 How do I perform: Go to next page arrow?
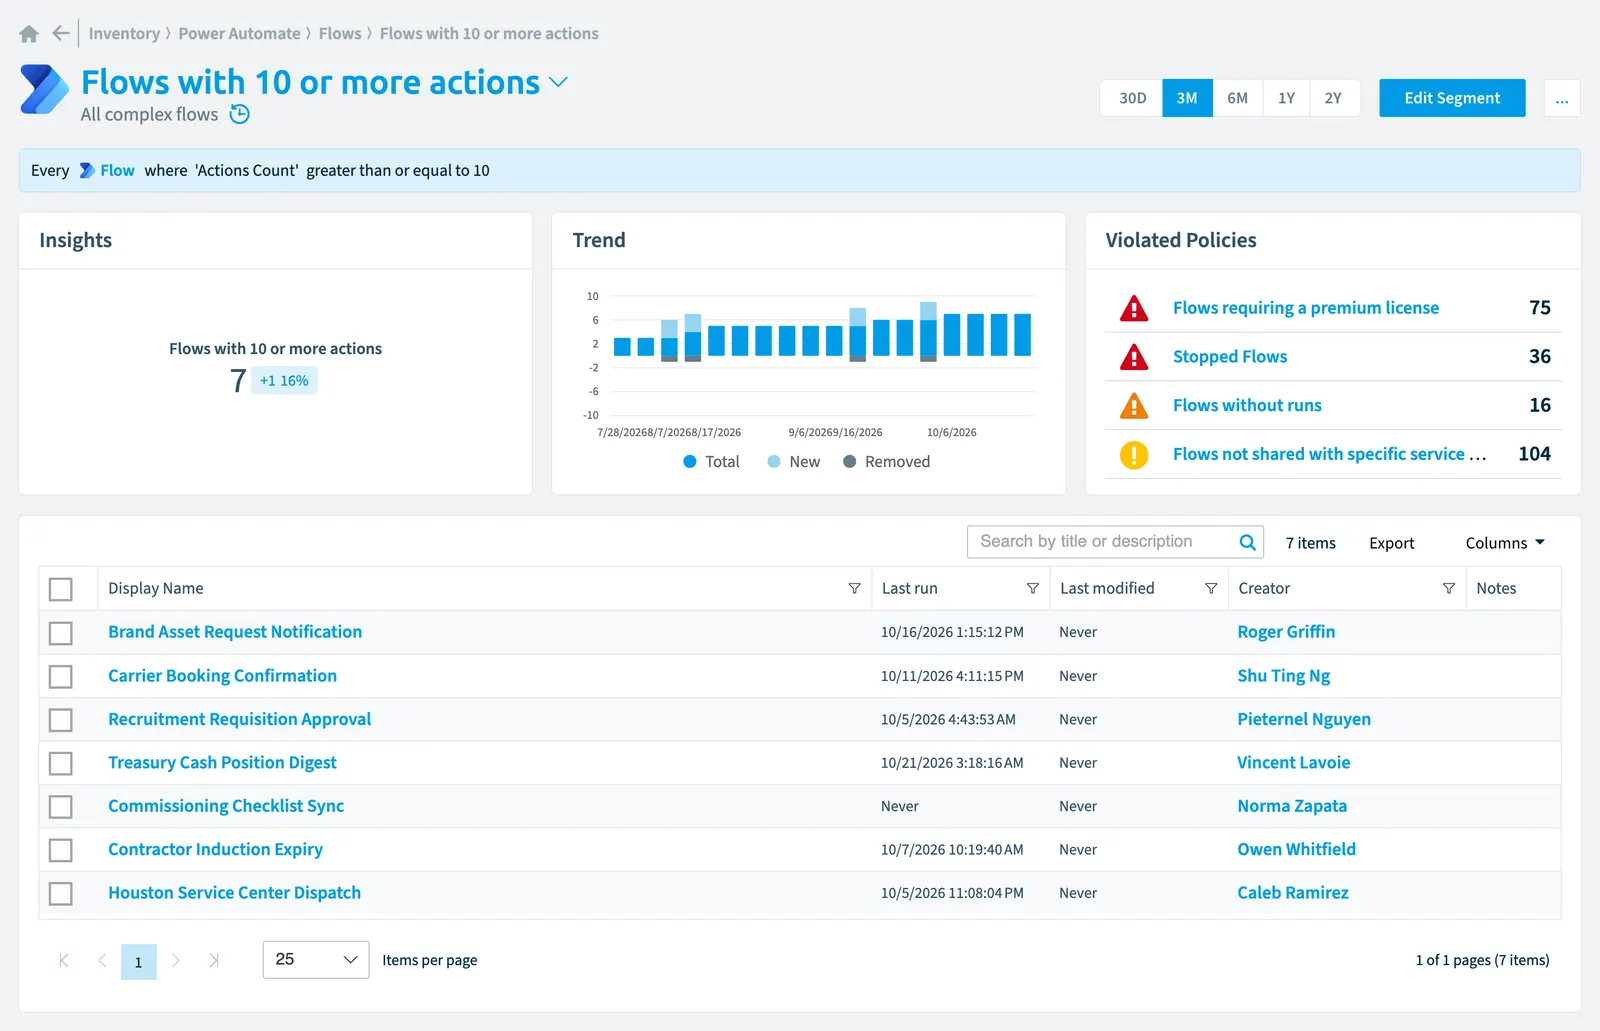(x=176, y=961)
